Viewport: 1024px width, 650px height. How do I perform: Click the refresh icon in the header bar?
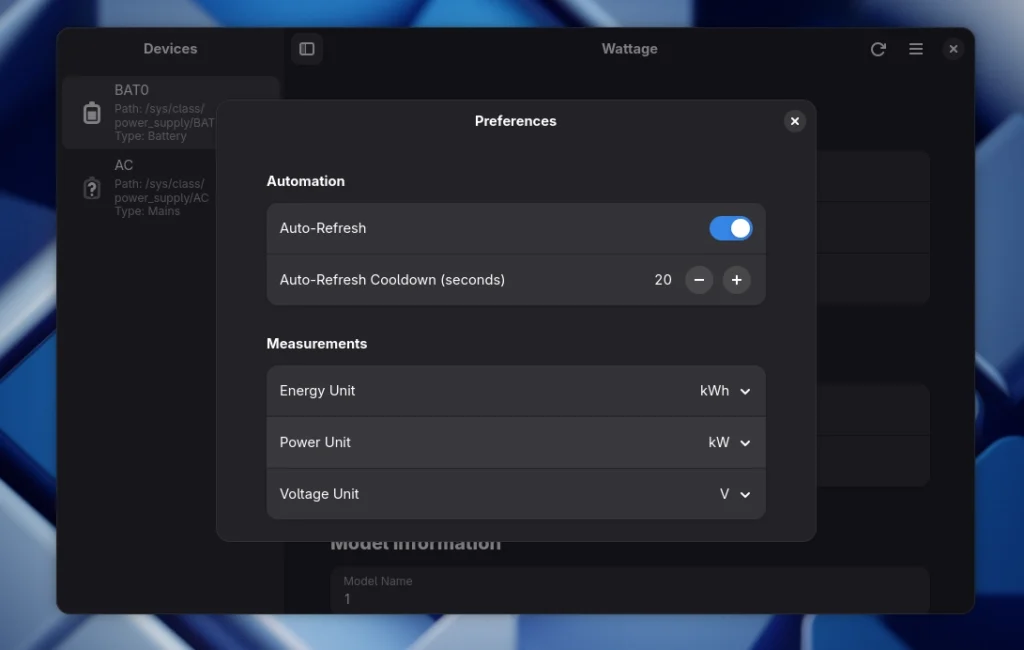[878, 48]
